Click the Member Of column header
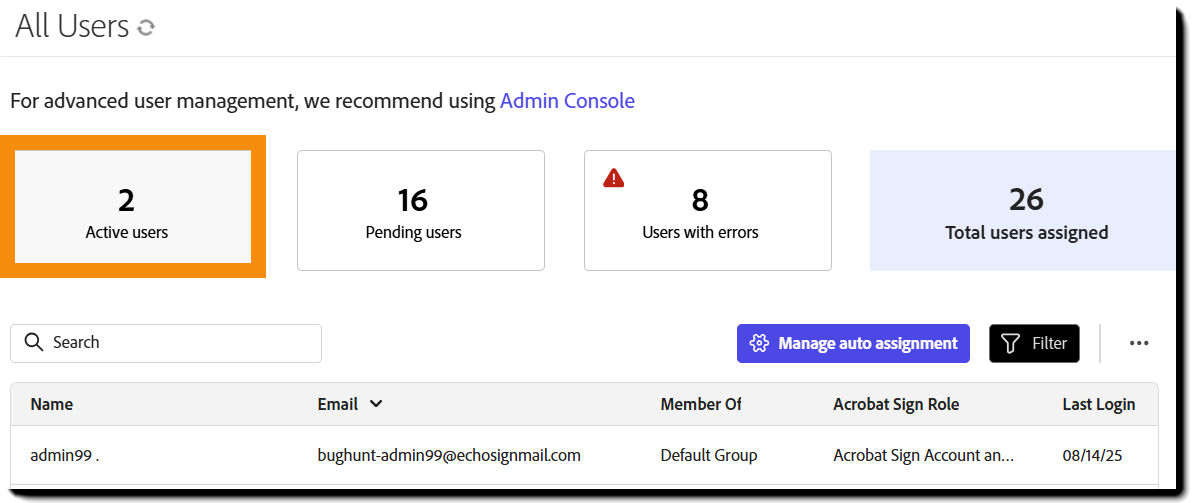 pyautogui.click(x=701, y=404)
